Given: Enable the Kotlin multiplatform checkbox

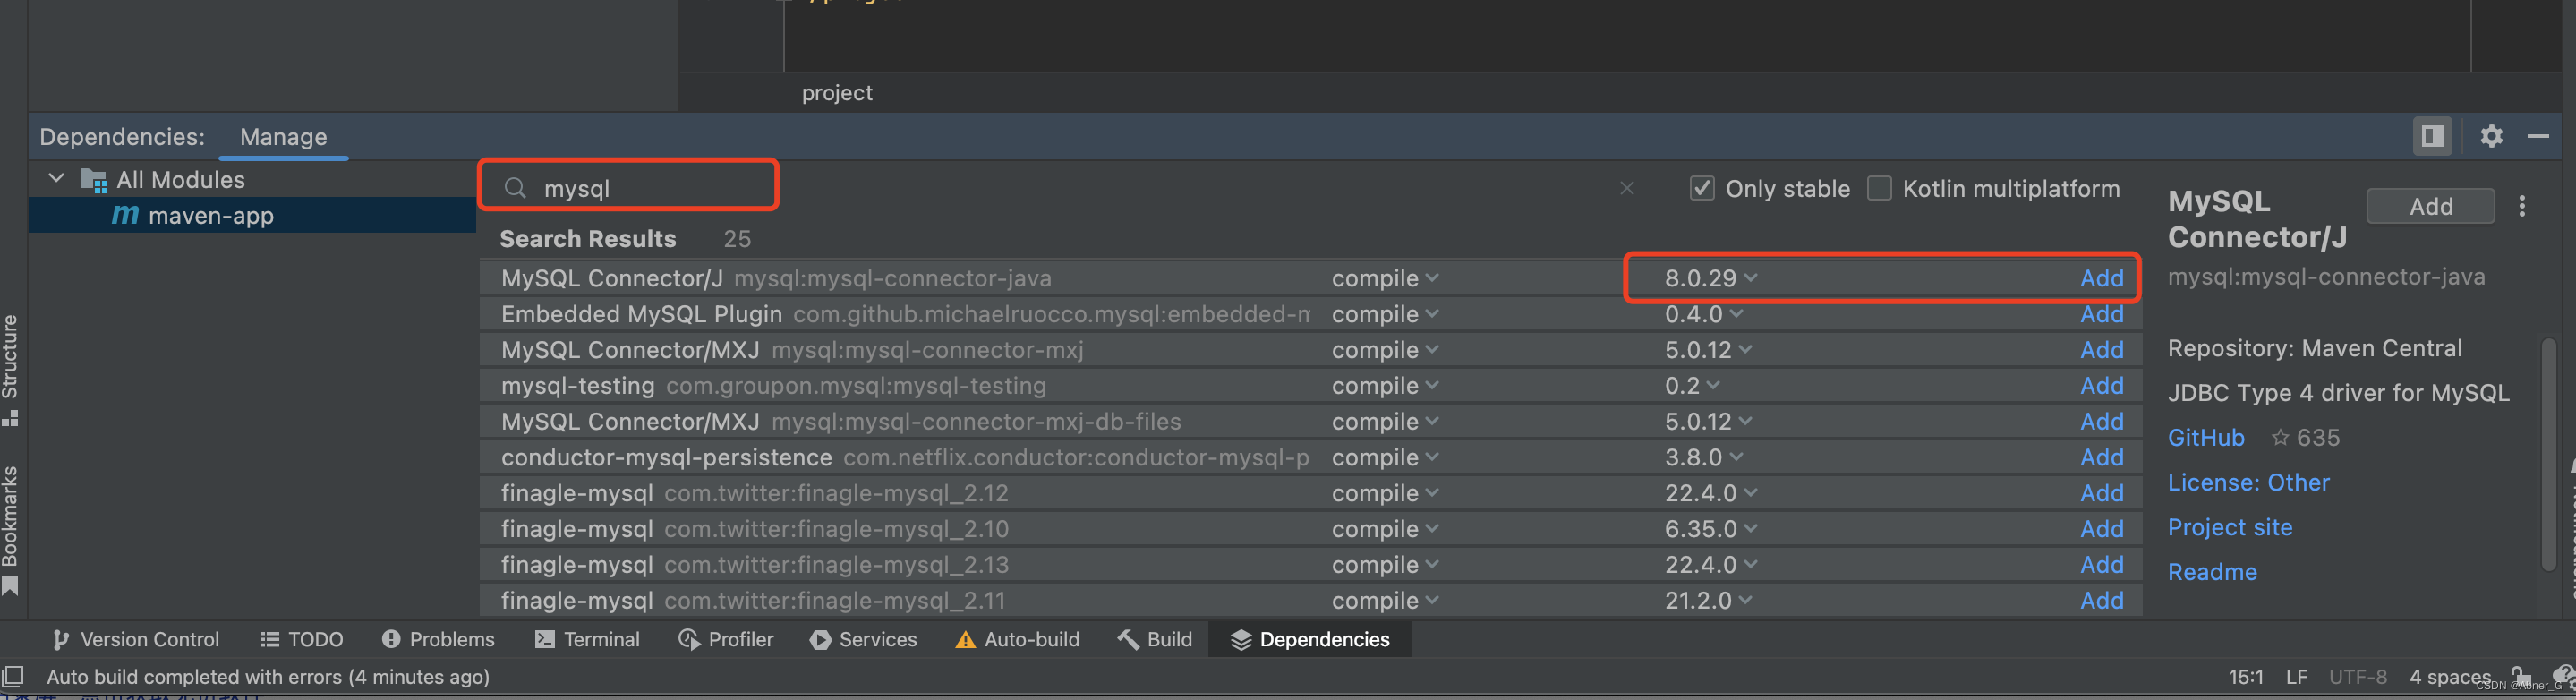Looking at the screenshot, I should click(x=1880, y=188).
